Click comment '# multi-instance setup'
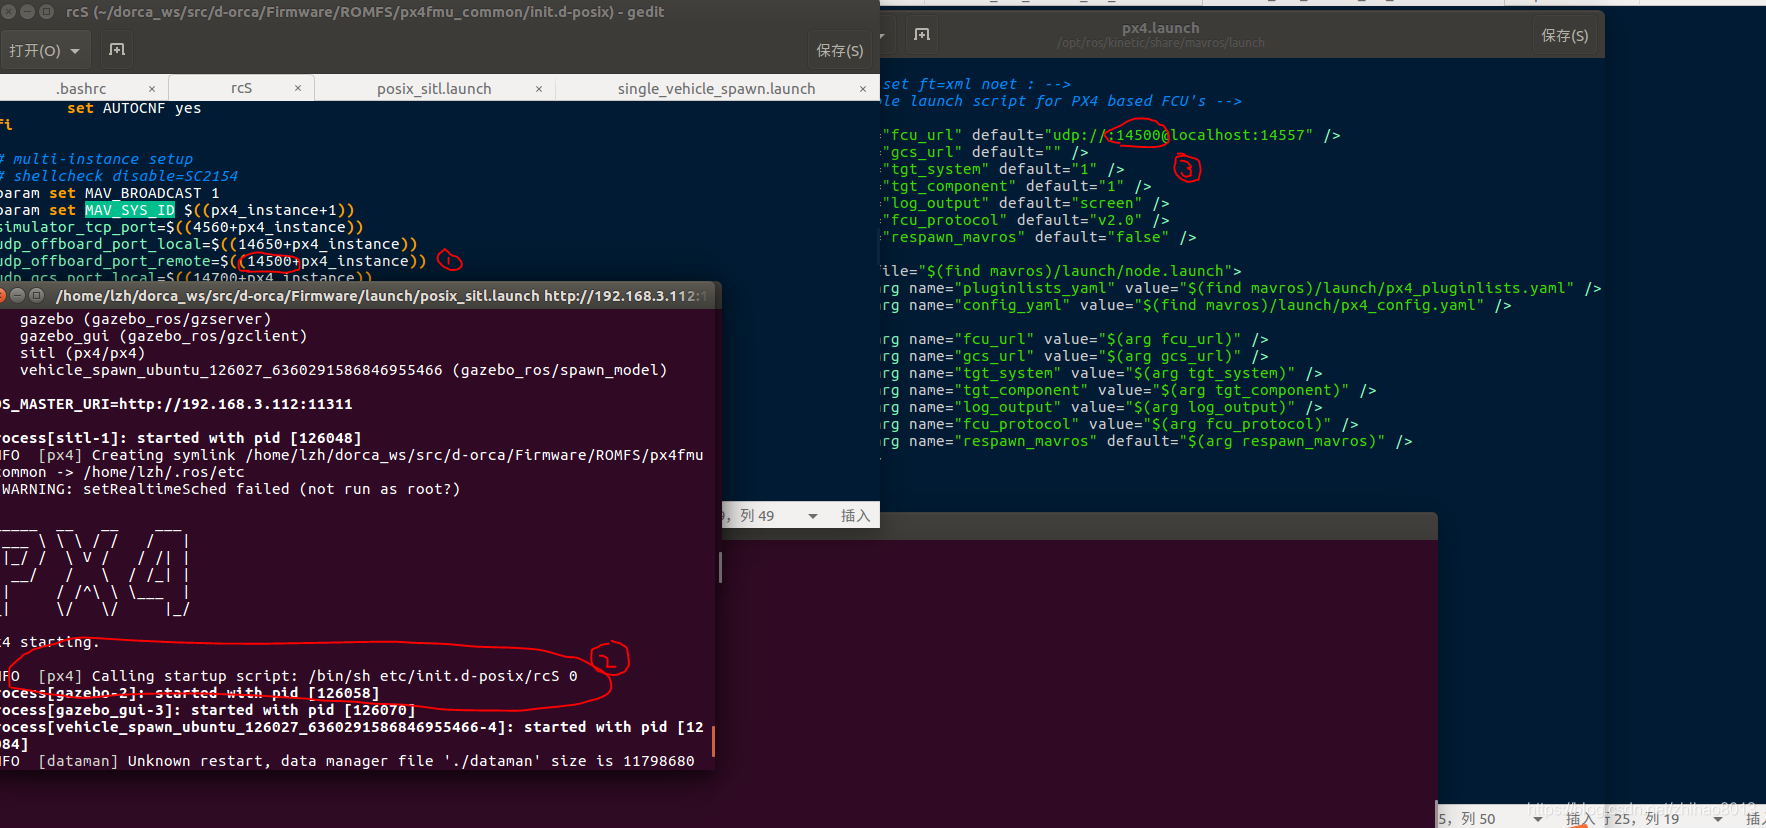 pos(97,159)
